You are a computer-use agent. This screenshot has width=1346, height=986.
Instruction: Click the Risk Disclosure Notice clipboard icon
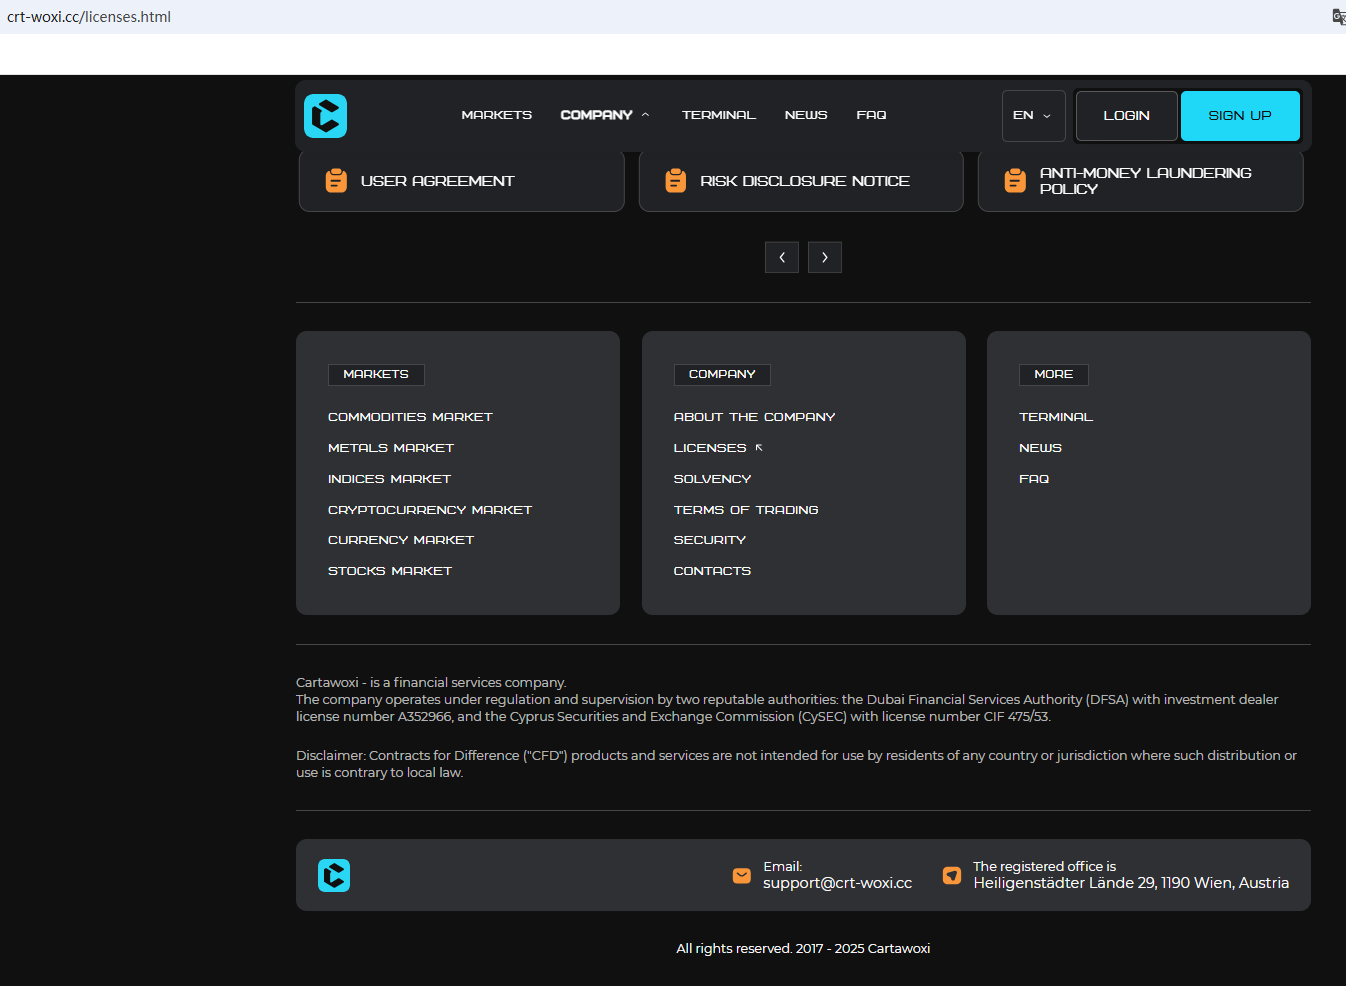tap(676, 181)
